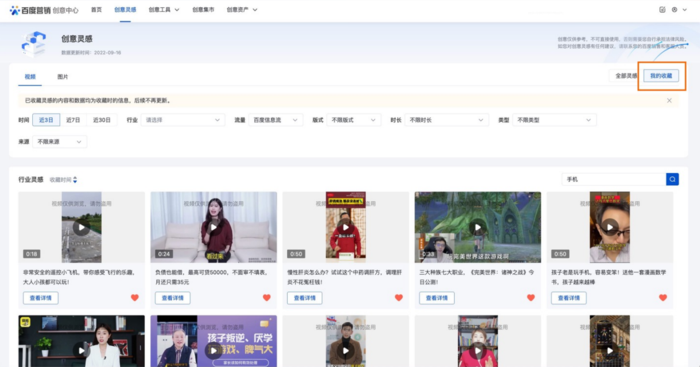Click the search field containing 手机
This screenshot has height=367, width=700.
614,179
